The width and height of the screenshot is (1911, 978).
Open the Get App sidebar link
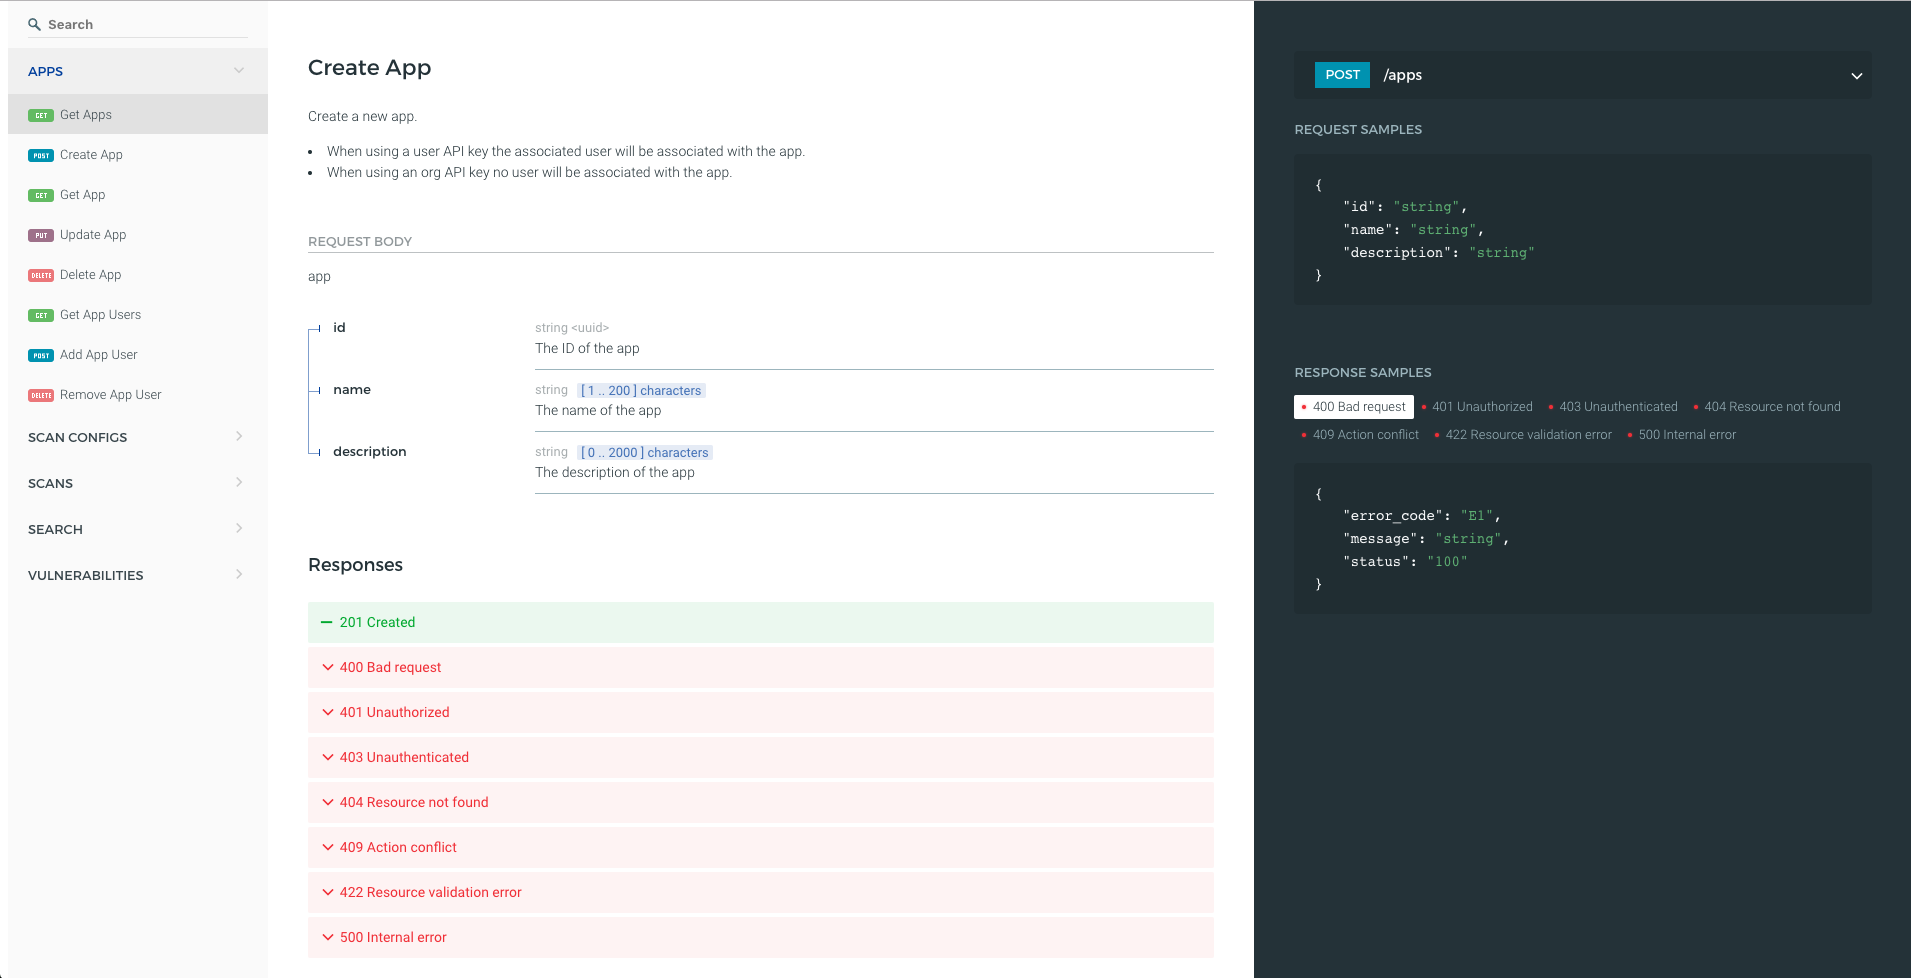(82, 195)
